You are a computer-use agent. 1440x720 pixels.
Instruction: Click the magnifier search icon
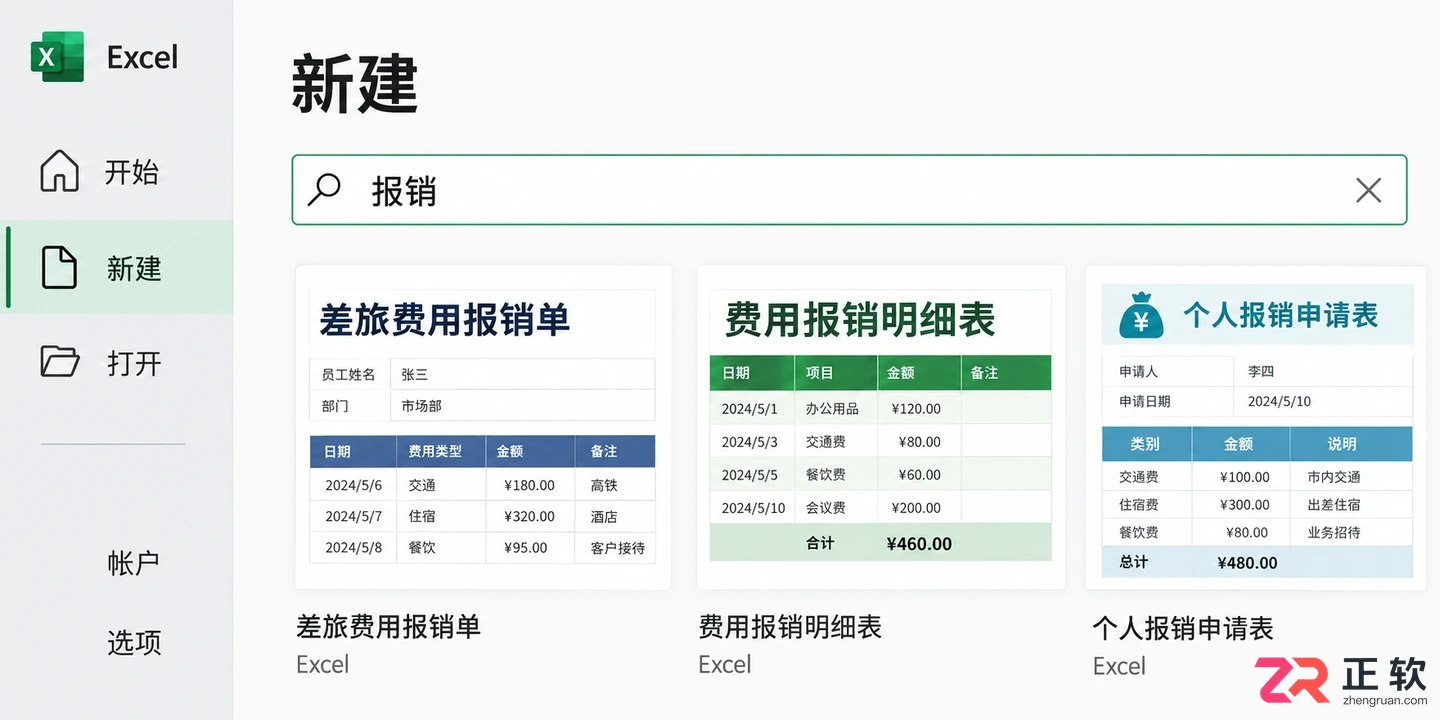324,189
